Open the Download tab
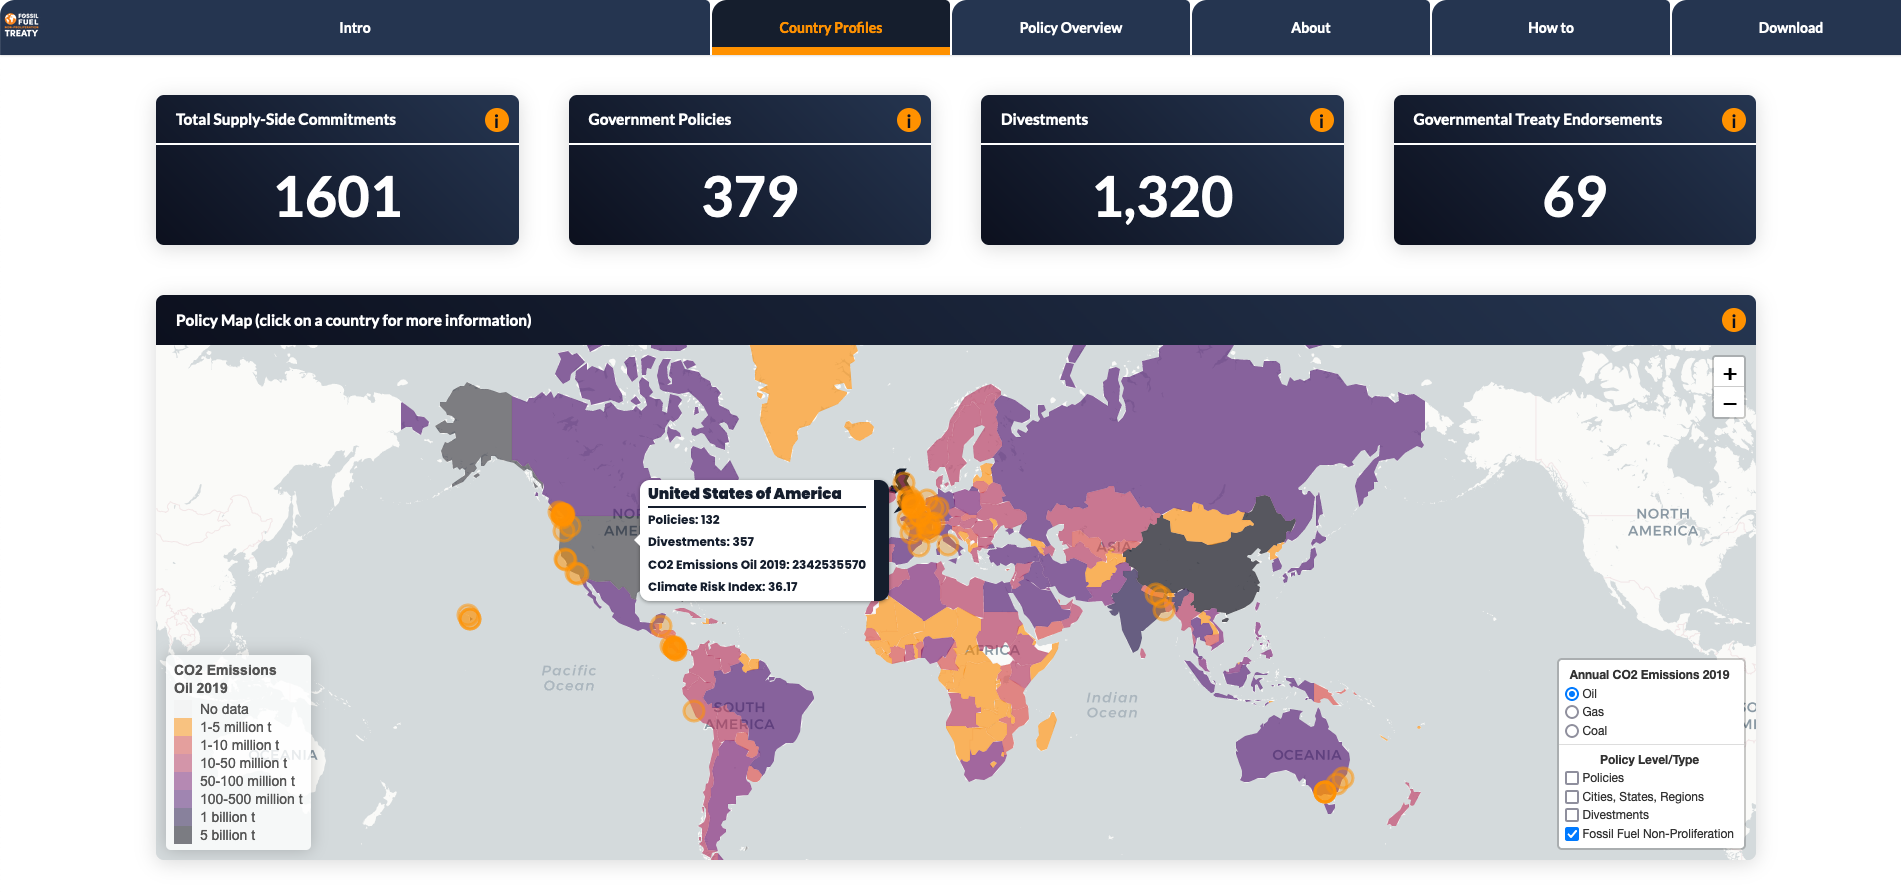Image resolution: width=1901 pixels, height=894 pixels. click(x=1787, y=28)
